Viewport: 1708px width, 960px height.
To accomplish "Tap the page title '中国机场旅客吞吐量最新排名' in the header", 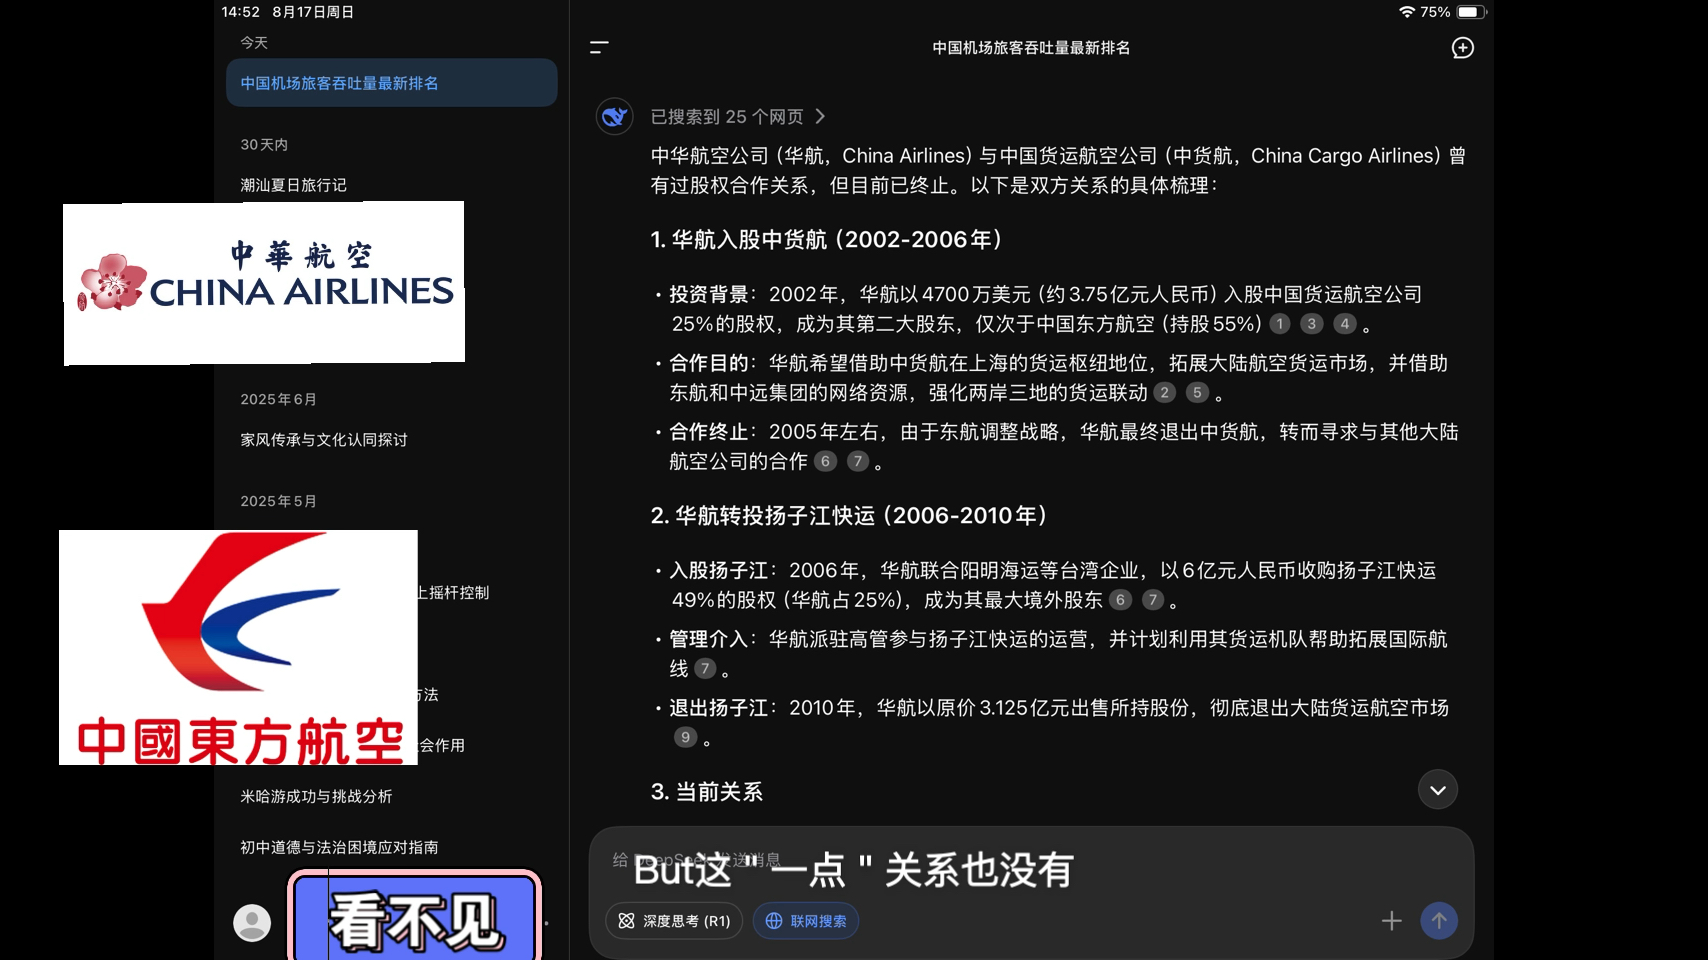I will coord(1031,48).
